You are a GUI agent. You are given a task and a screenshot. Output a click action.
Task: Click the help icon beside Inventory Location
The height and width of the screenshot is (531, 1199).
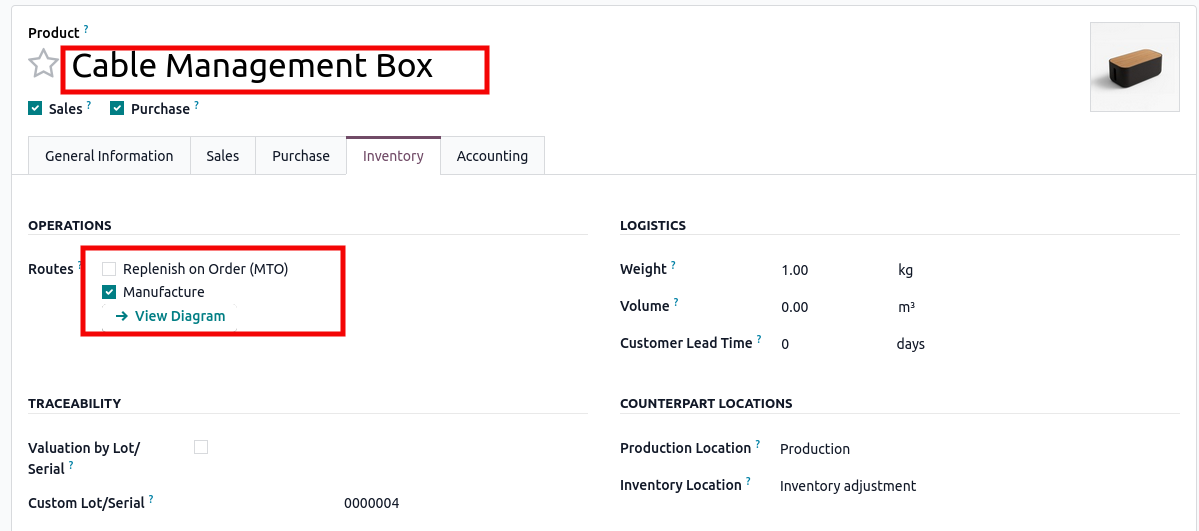749,482
